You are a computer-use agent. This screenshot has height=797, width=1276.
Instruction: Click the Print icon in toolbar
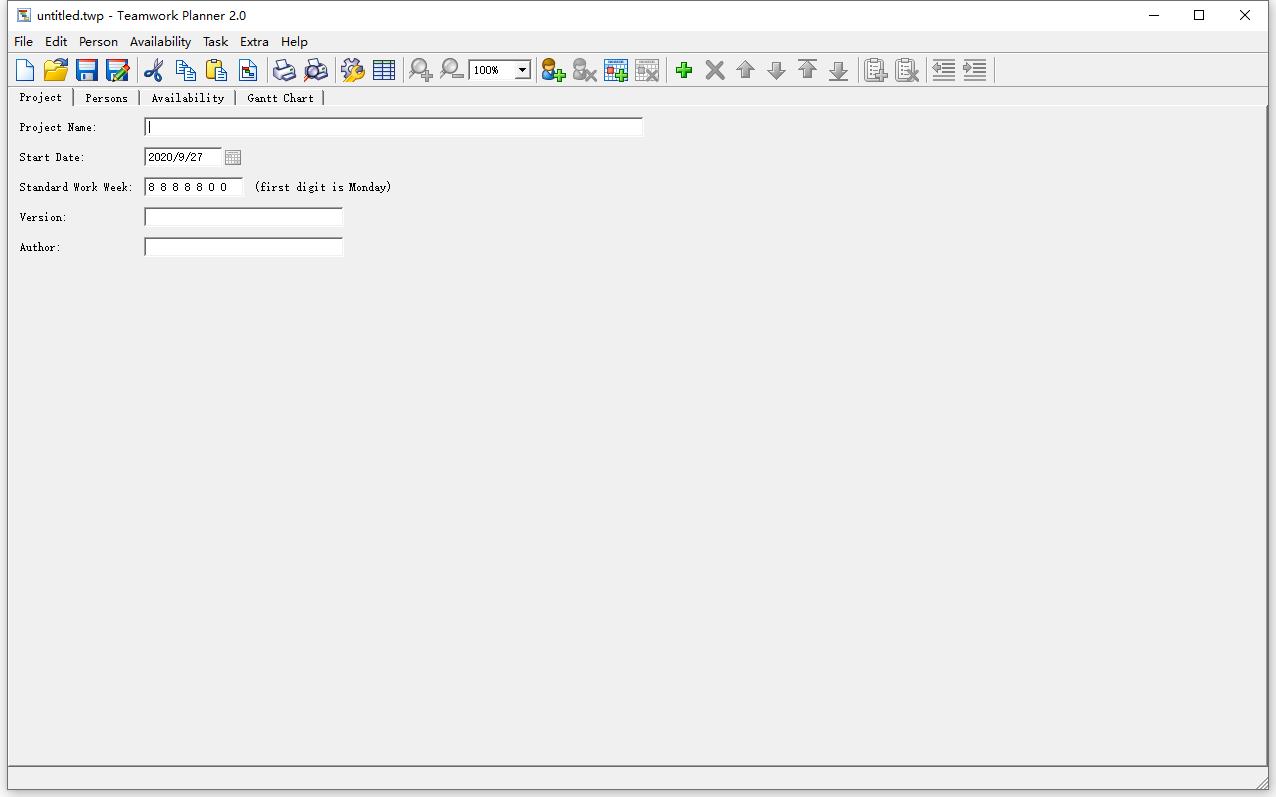(x=284, y=70)
